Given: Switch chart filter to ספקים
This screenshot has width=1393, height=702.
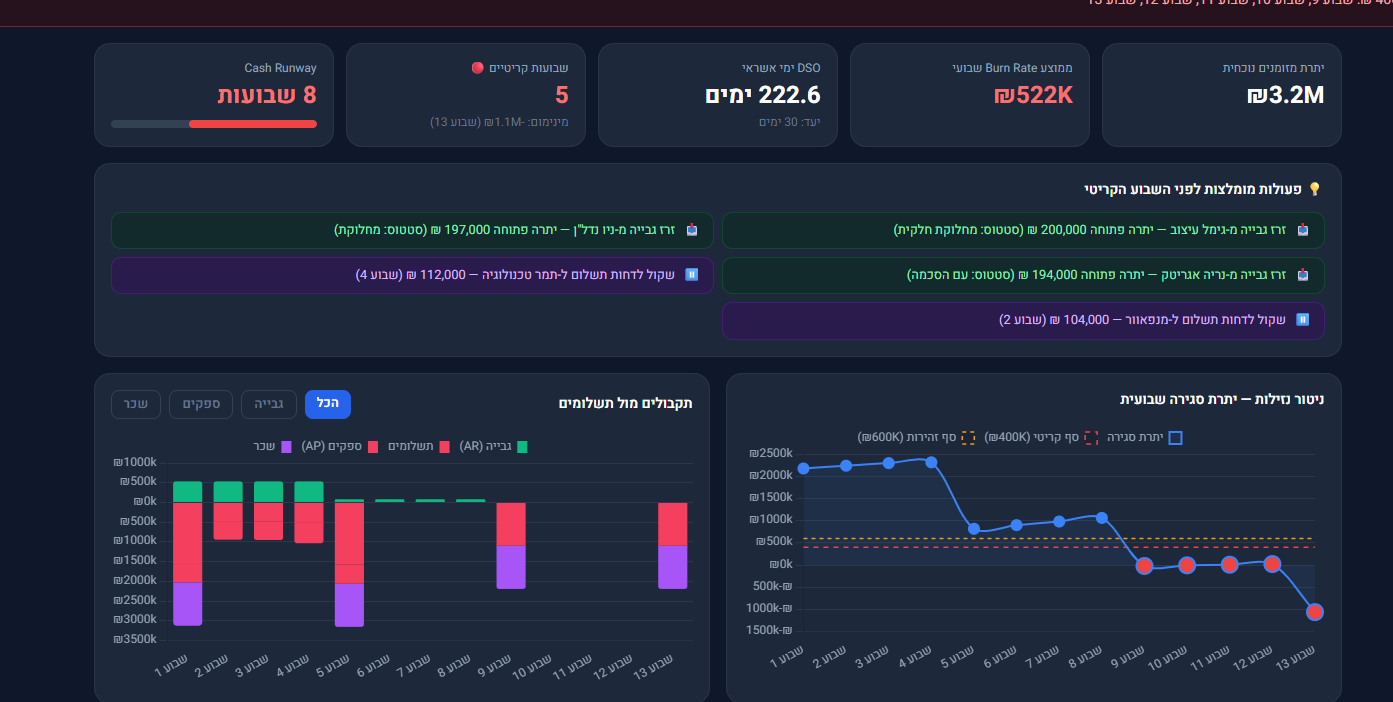Looking at the screenshot, I should coord(201,404).
